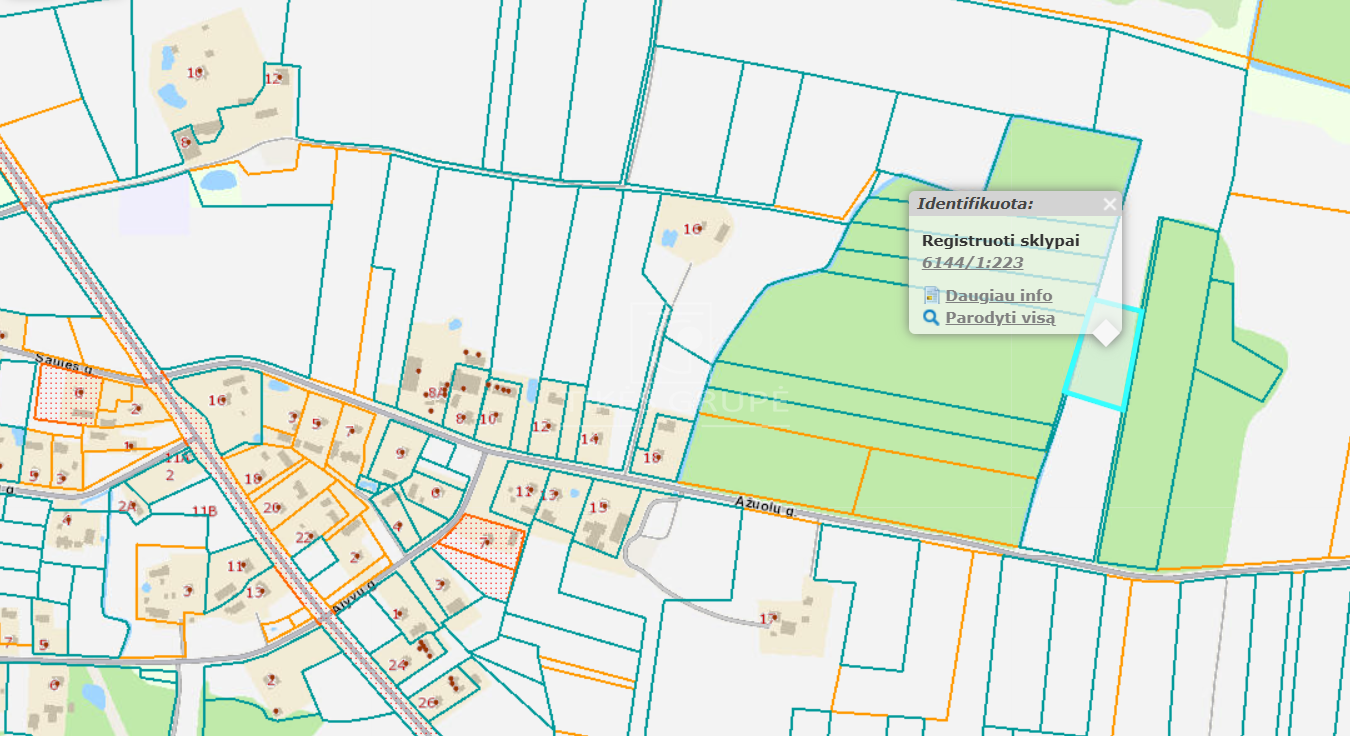
Task: Open parcel link 6144/1:223
Action: [x=972, y=263]
